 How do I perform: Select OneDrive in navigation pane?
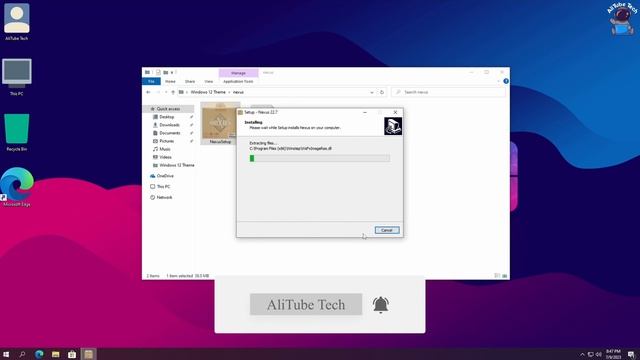165,176
